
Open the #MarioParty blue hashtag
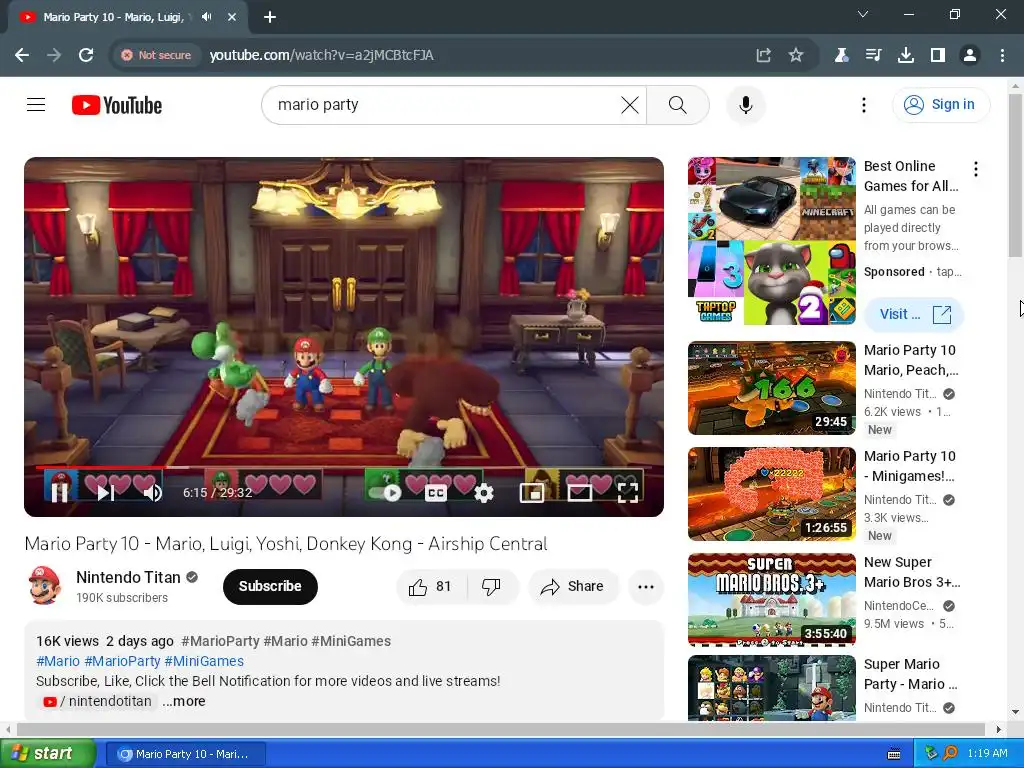pos(122,661)
